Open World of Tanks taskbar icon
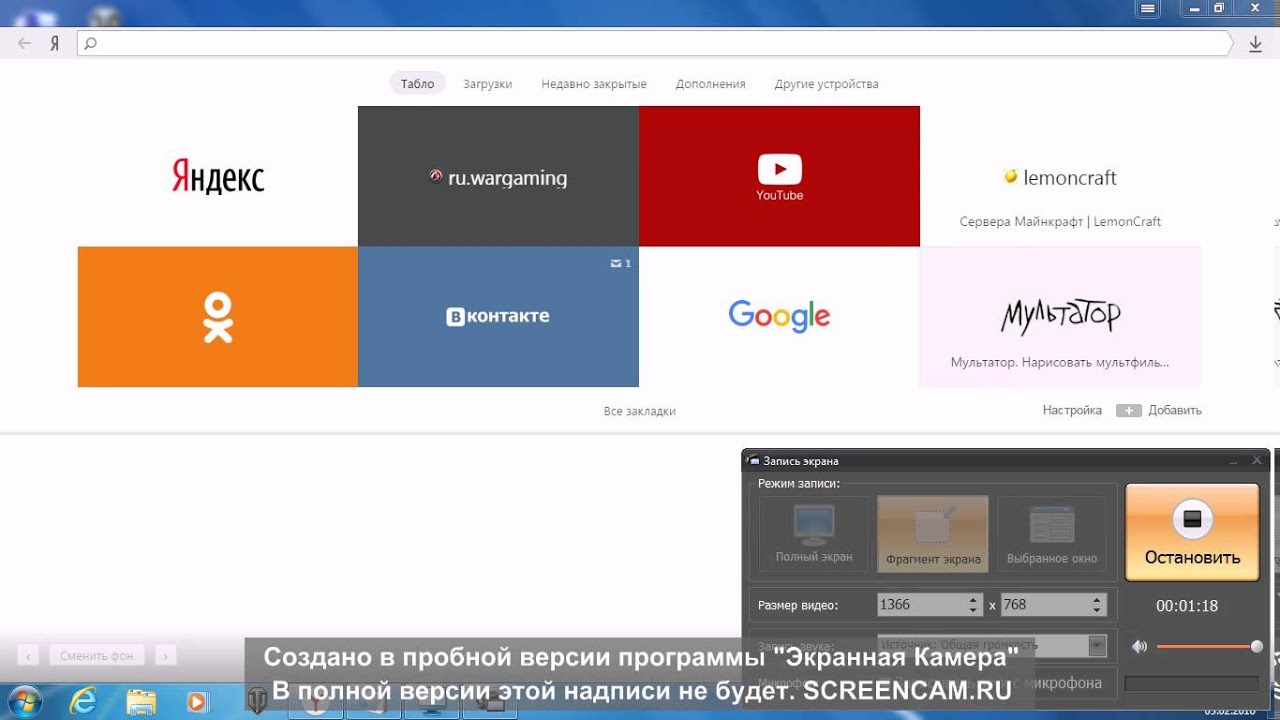1280x720 pixels. pos(257,702)
